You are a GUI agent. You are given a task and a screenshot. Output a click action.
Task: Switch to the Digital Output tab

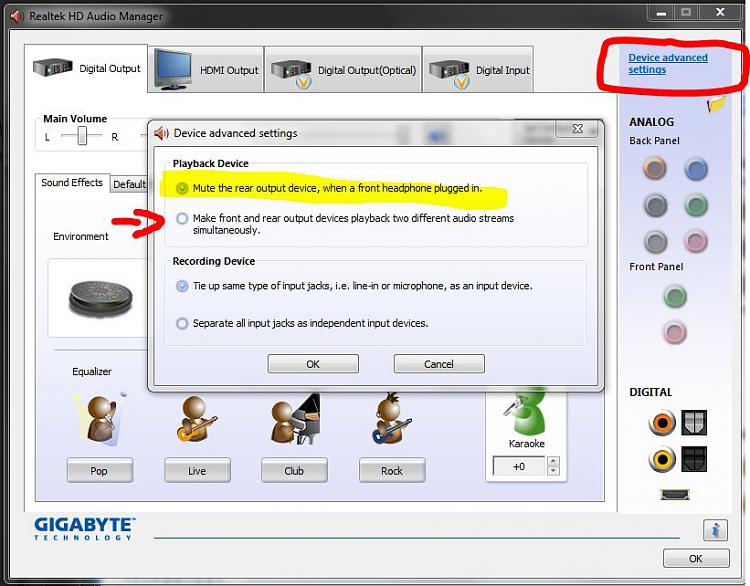pyautogui.click(x=86, y=68)
